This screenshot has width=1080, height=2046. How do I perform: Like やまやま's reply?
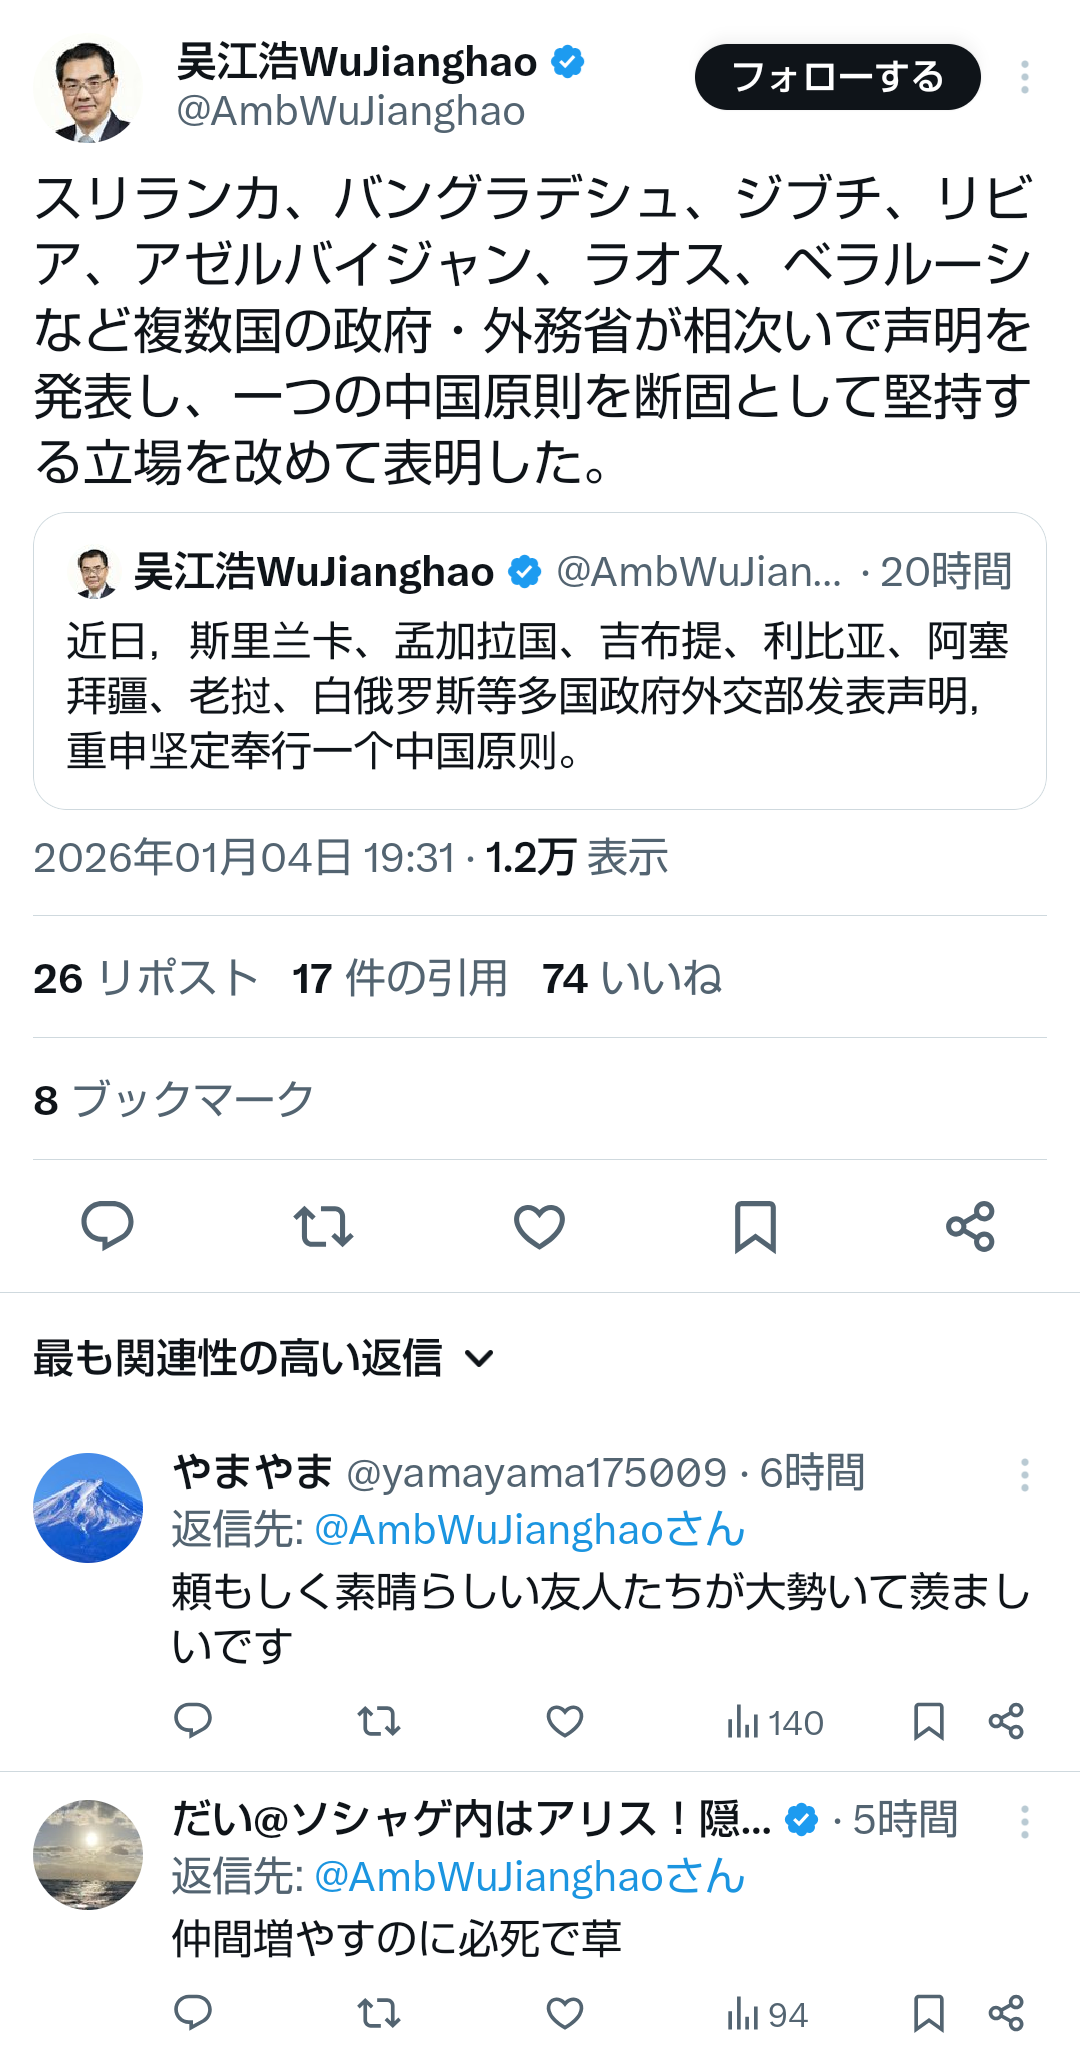[565, 1721]
